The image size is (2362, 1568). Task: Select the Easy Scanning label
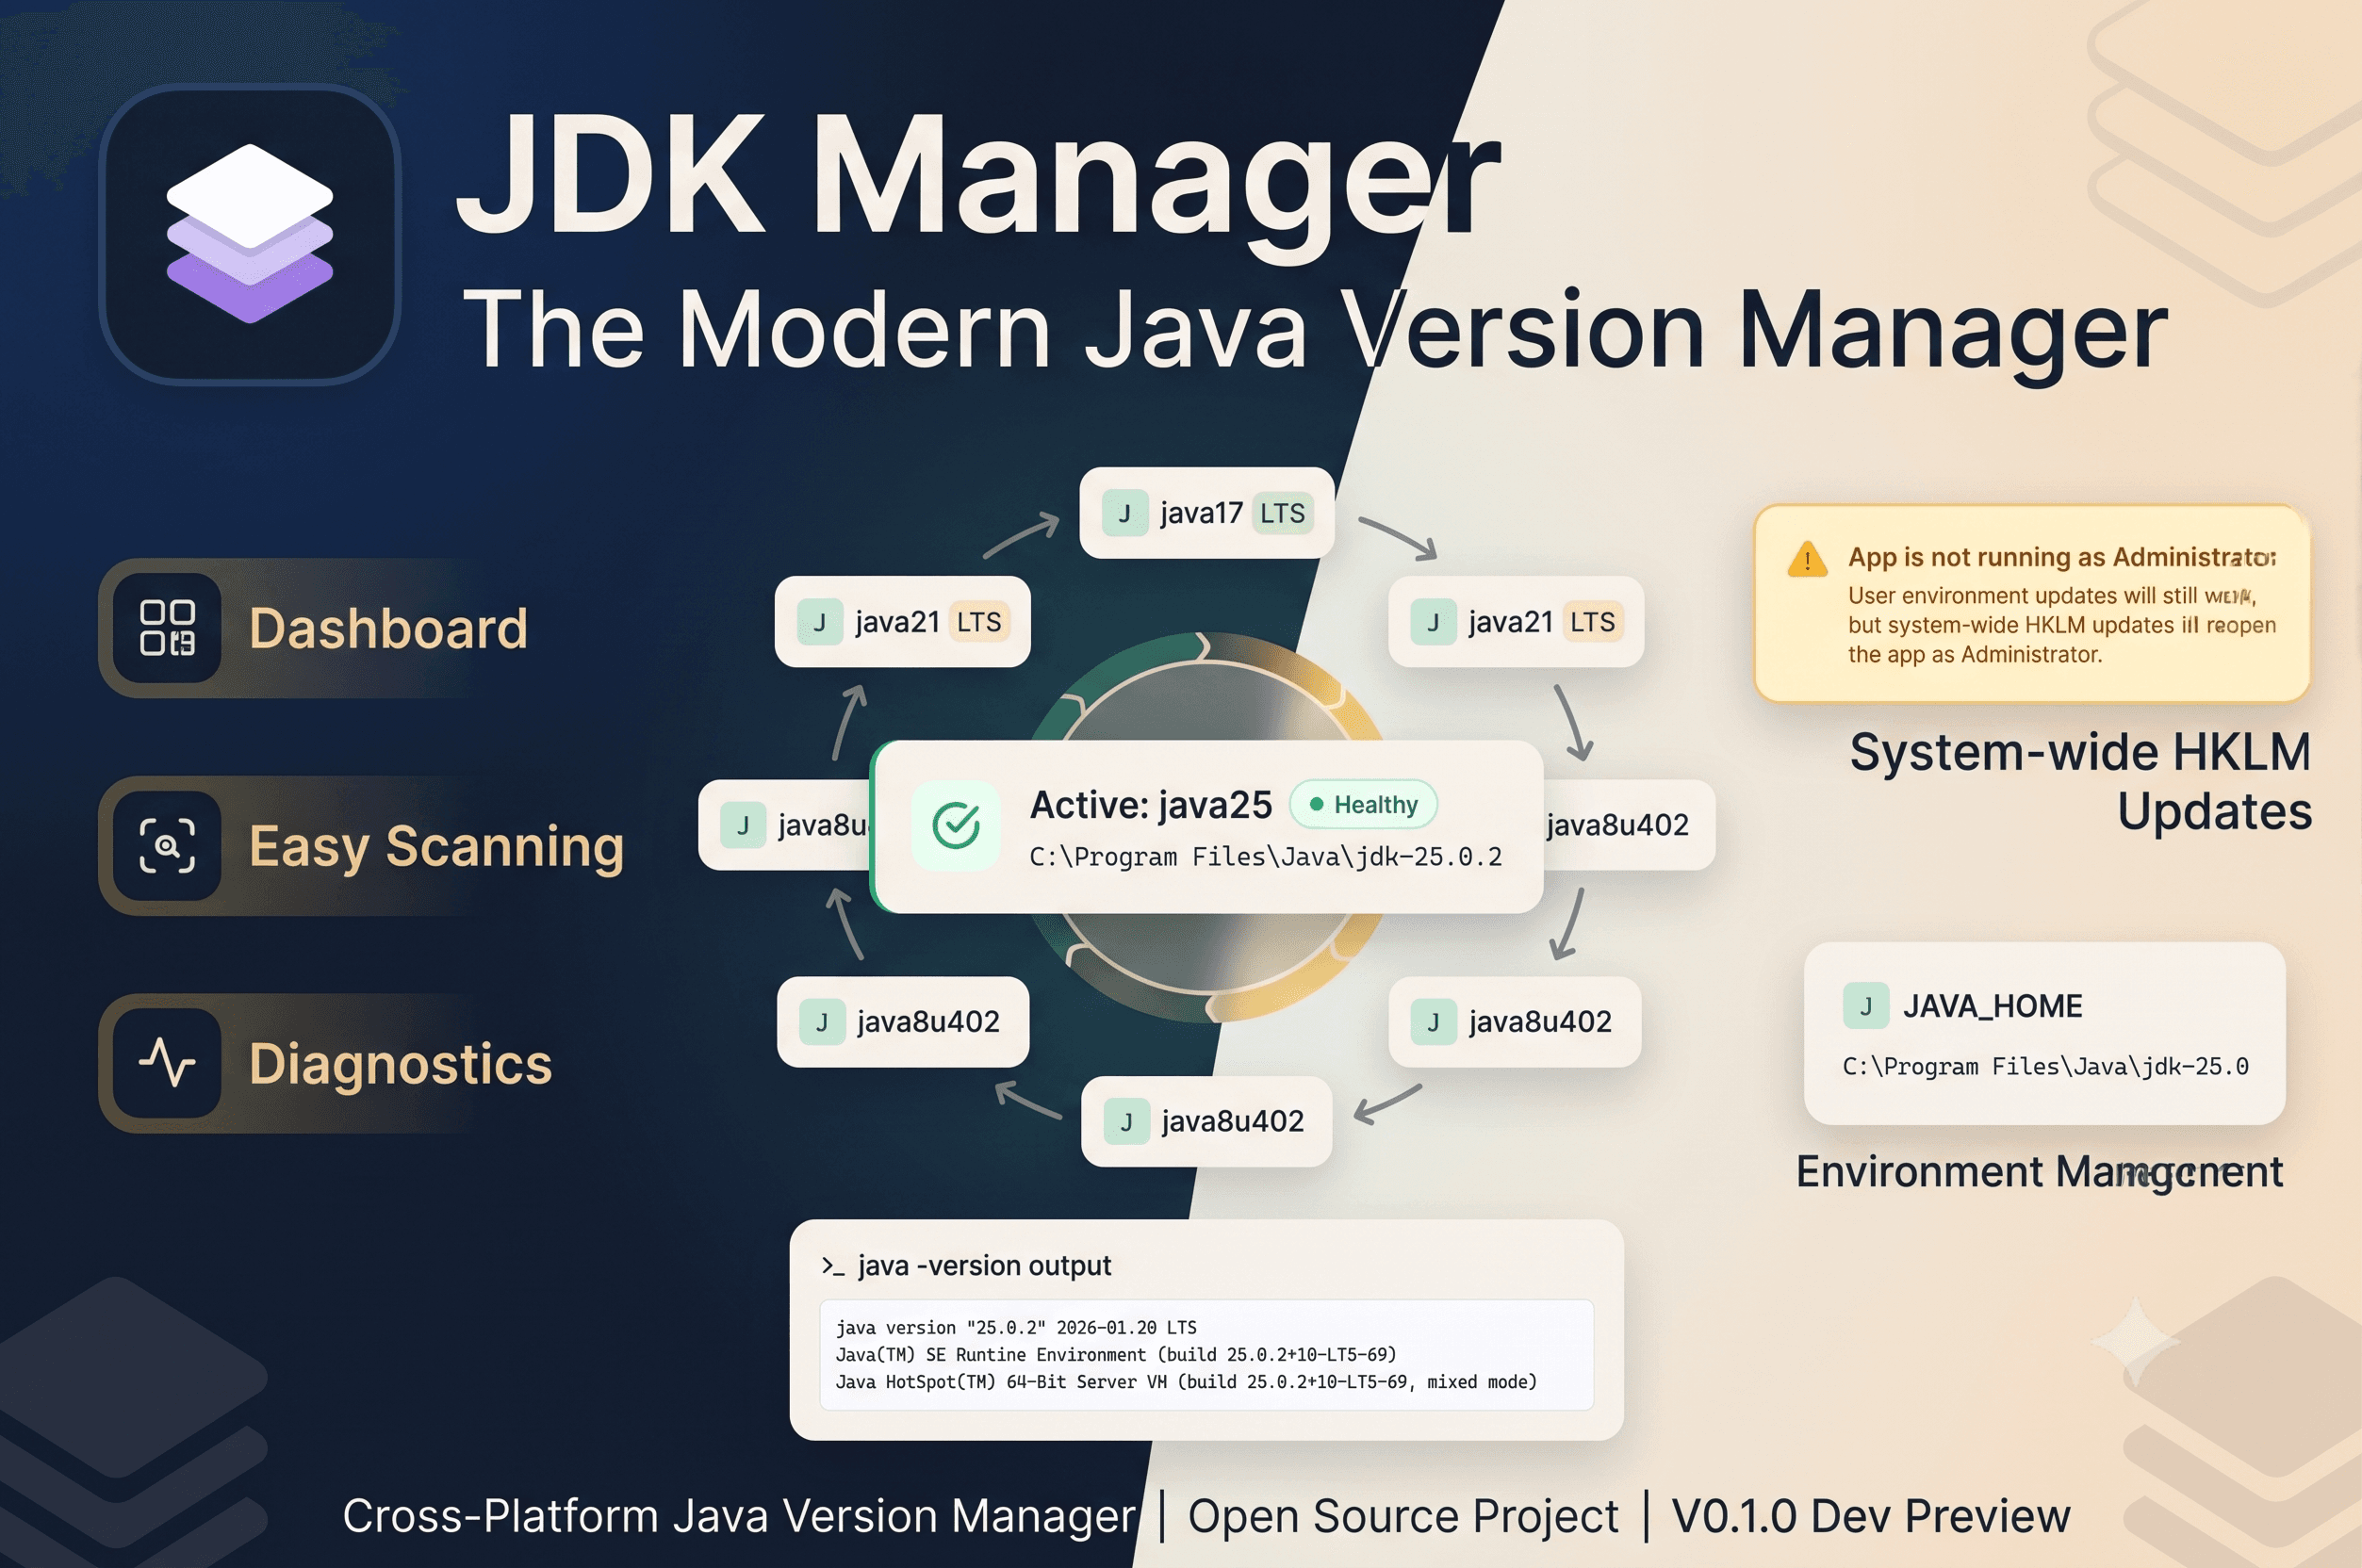pyautogui.click(x=436, y=847)
